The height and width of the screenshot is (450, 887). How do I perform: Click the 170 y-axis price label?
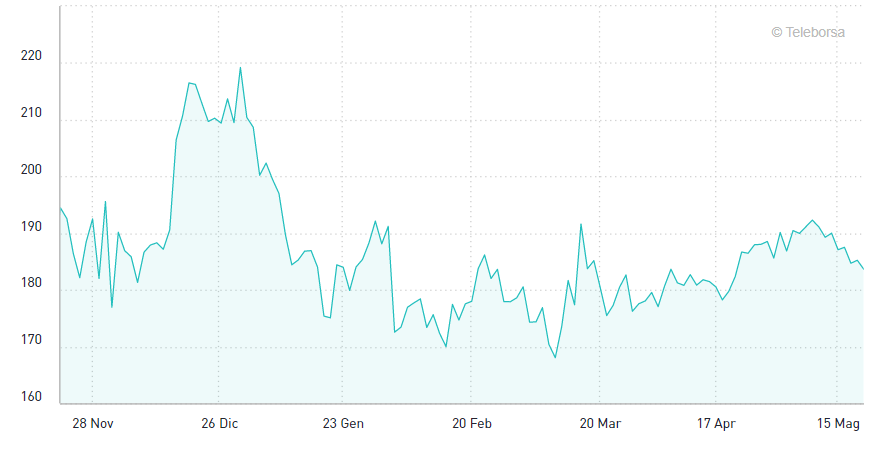[x=31, y=341]
